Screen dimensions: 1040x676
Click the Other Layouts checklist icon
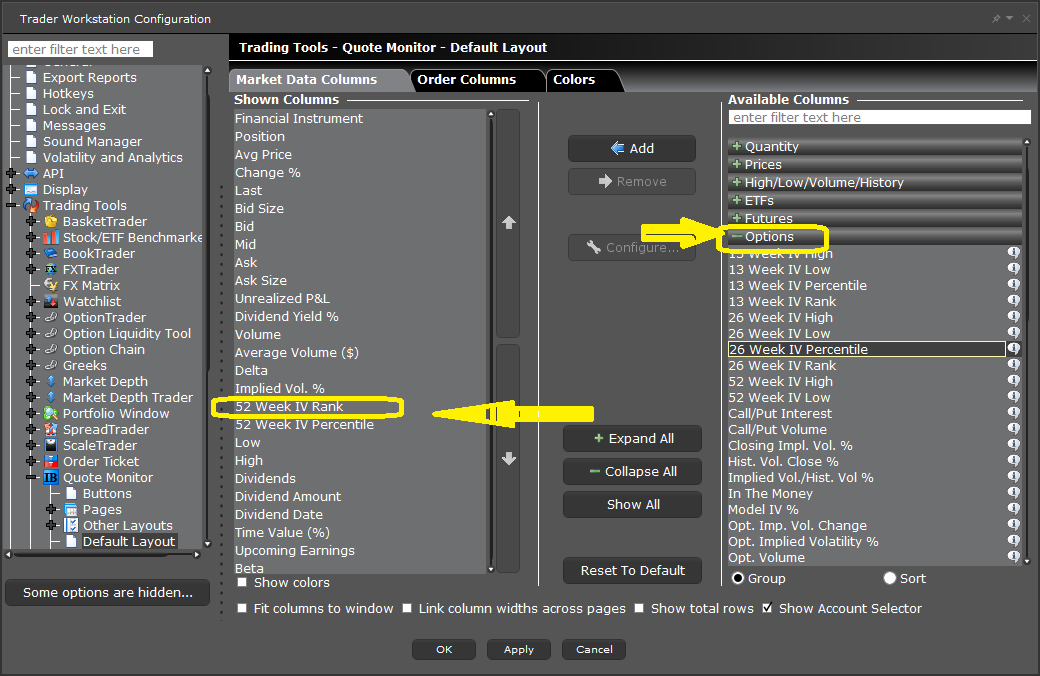(71, 525)
